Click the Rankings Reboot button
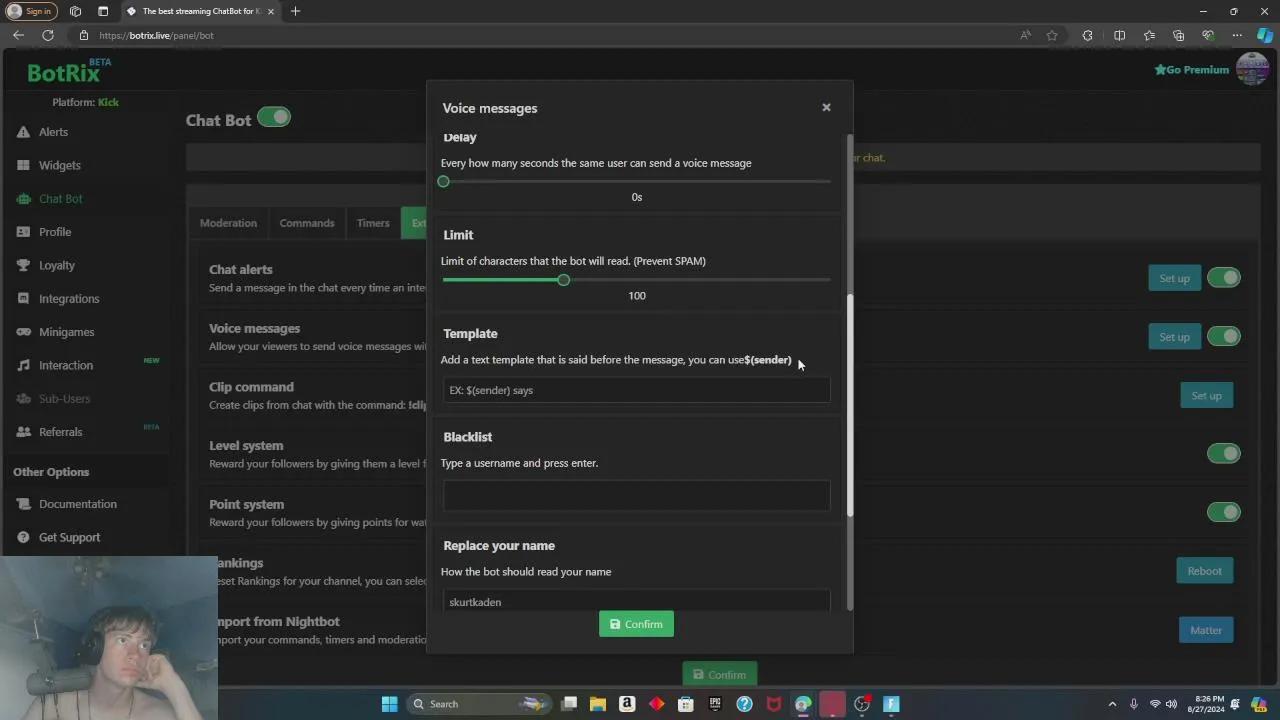Screen dimensions: 1280x720 pos(1204,571)
